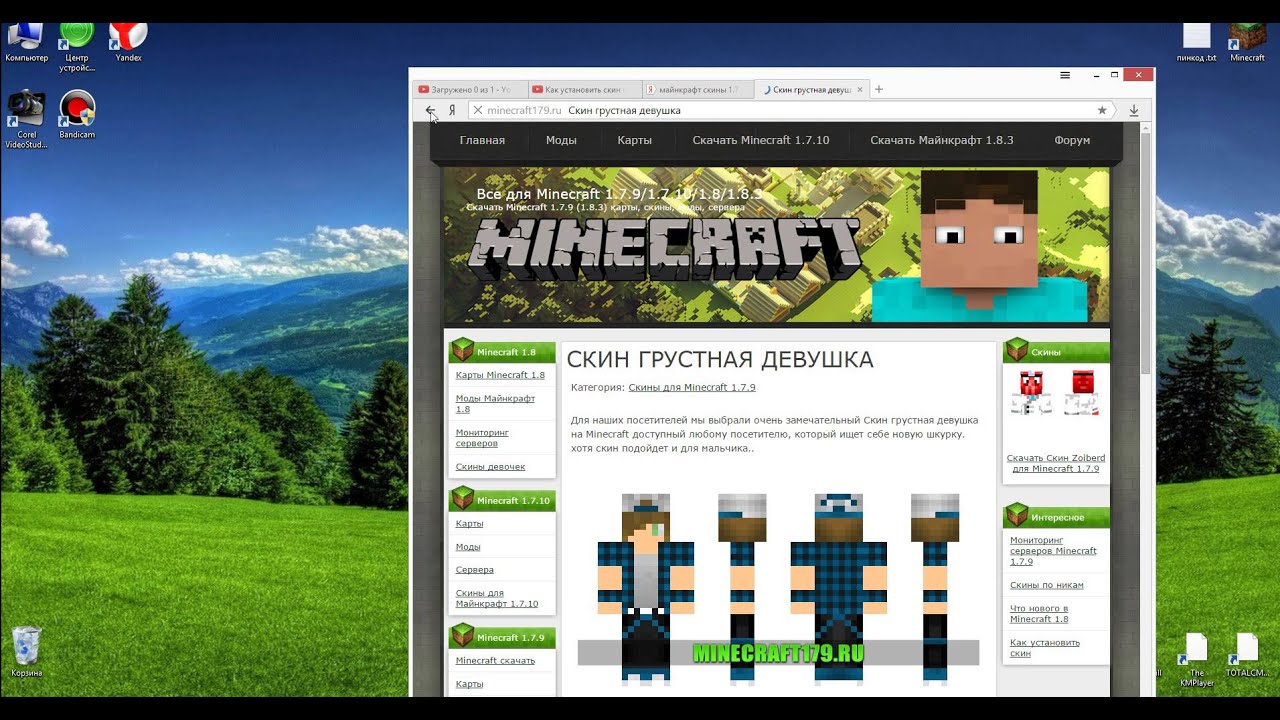The width and height of the screenshot is (1280, 720).
Task: Open the TOTALCM desktop shortcut
Action: point(1247,655)
